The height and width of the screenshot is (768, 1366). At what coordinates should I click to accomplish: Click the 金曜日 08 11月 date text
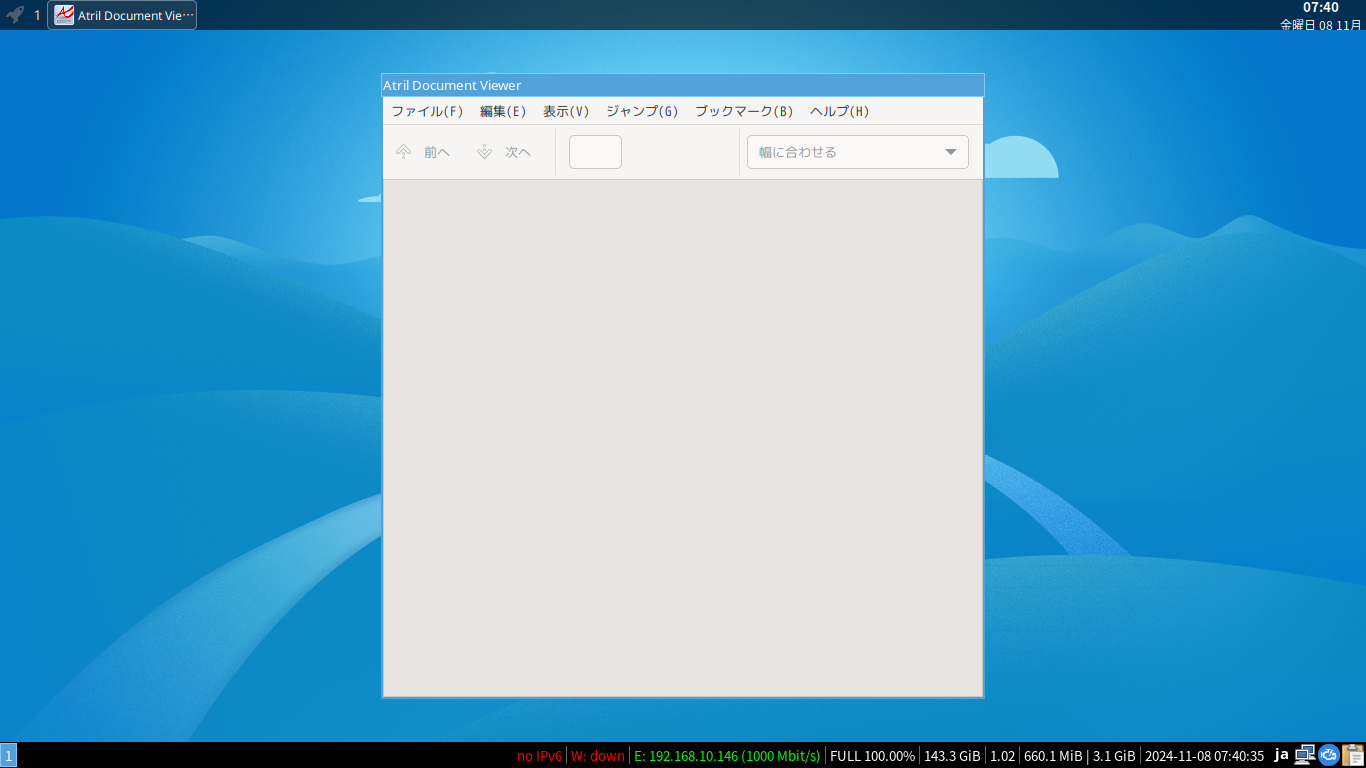[1321, 24]
